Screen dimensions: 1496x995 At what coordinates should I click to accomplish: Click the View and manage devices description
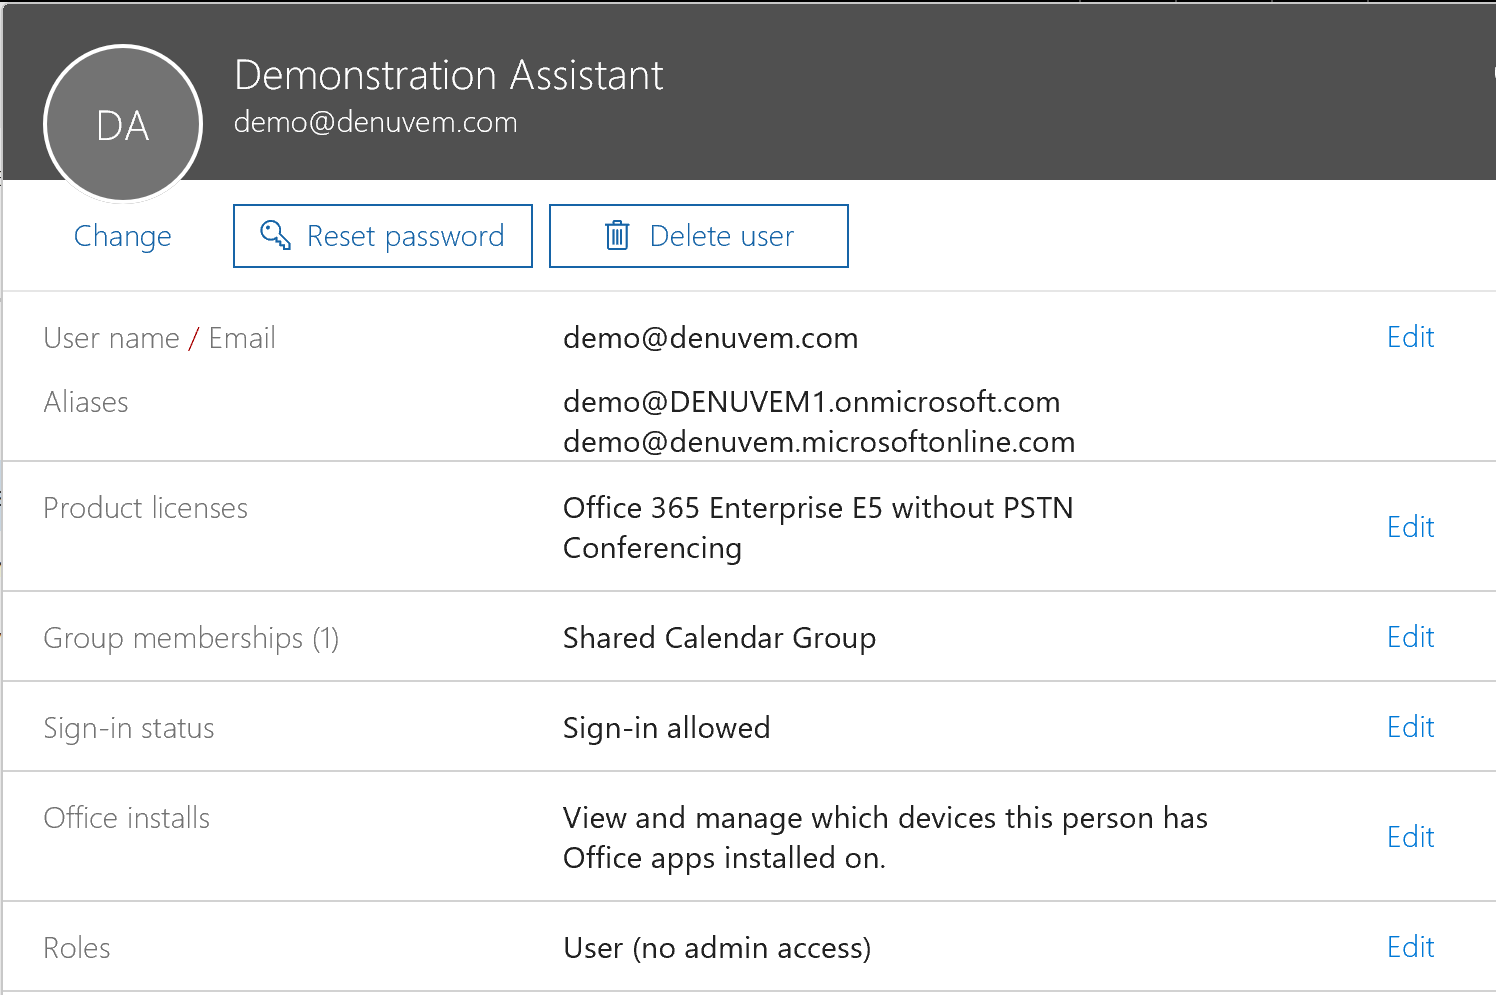coord(886,838)
